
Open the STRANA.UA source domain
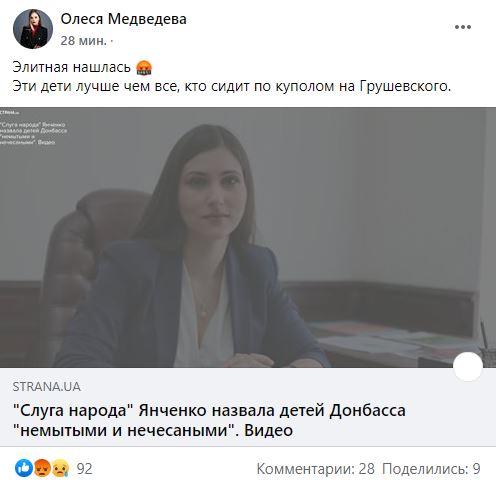click(46, 387)
